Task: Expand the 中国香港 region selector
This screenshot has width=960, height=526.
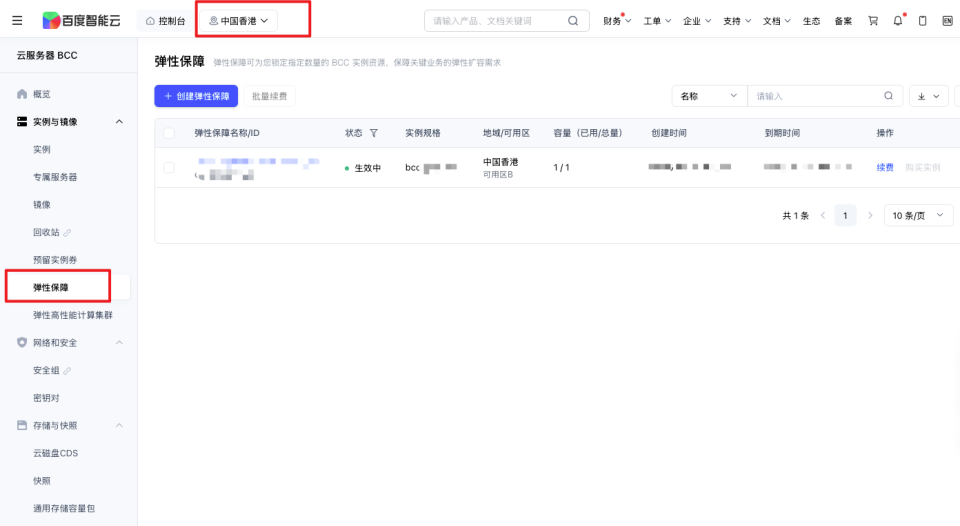Action: pyautogui.click(x=238, y=21)
